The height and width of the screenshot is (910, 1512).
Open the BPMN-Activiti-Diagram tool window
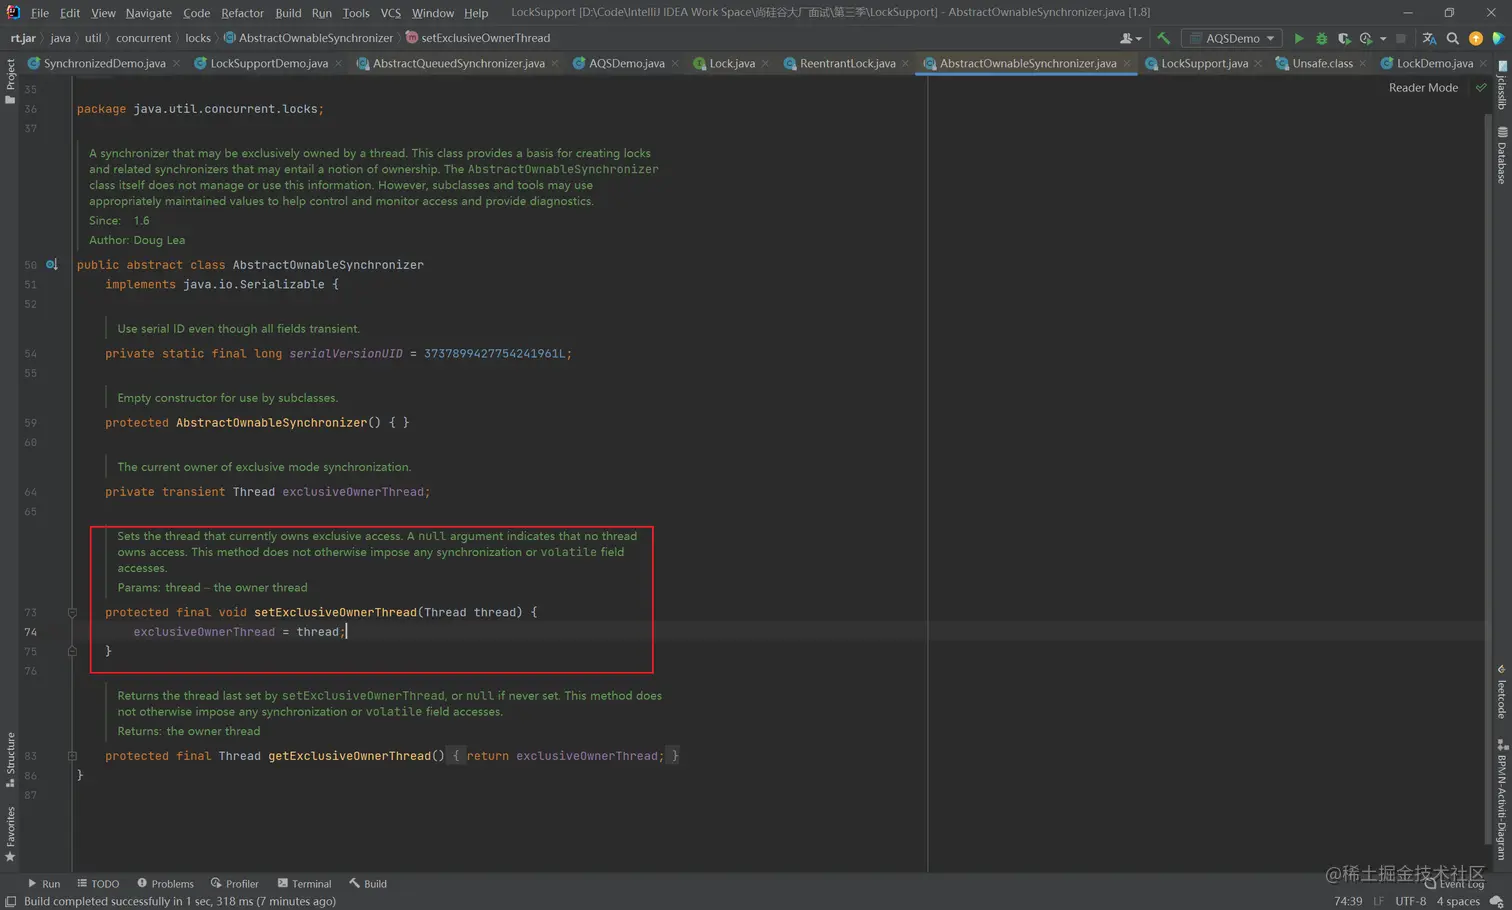1502,800
